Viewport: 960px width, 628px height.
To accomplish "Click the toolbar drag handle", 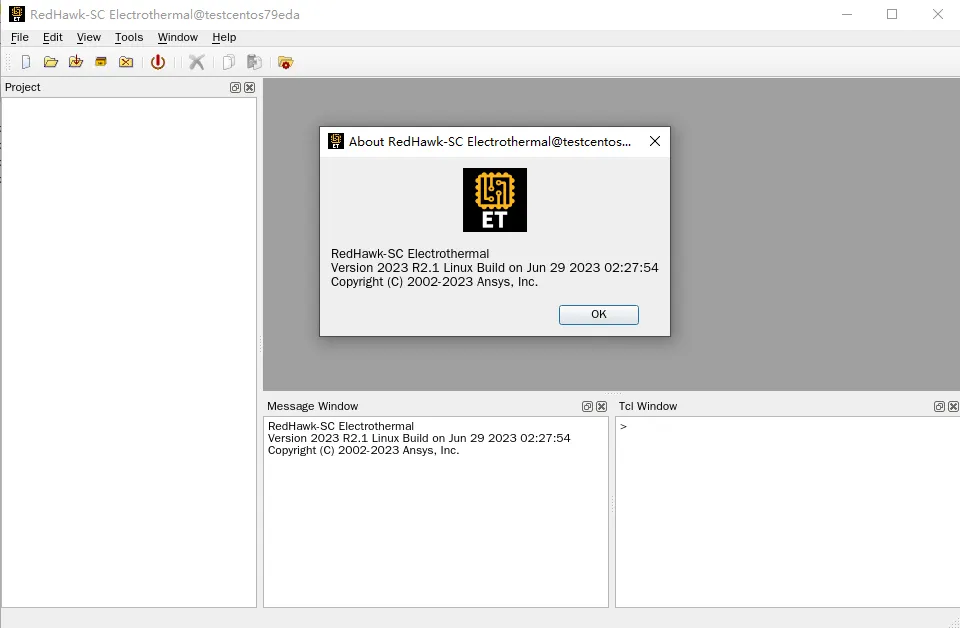I will pos(8,62).
